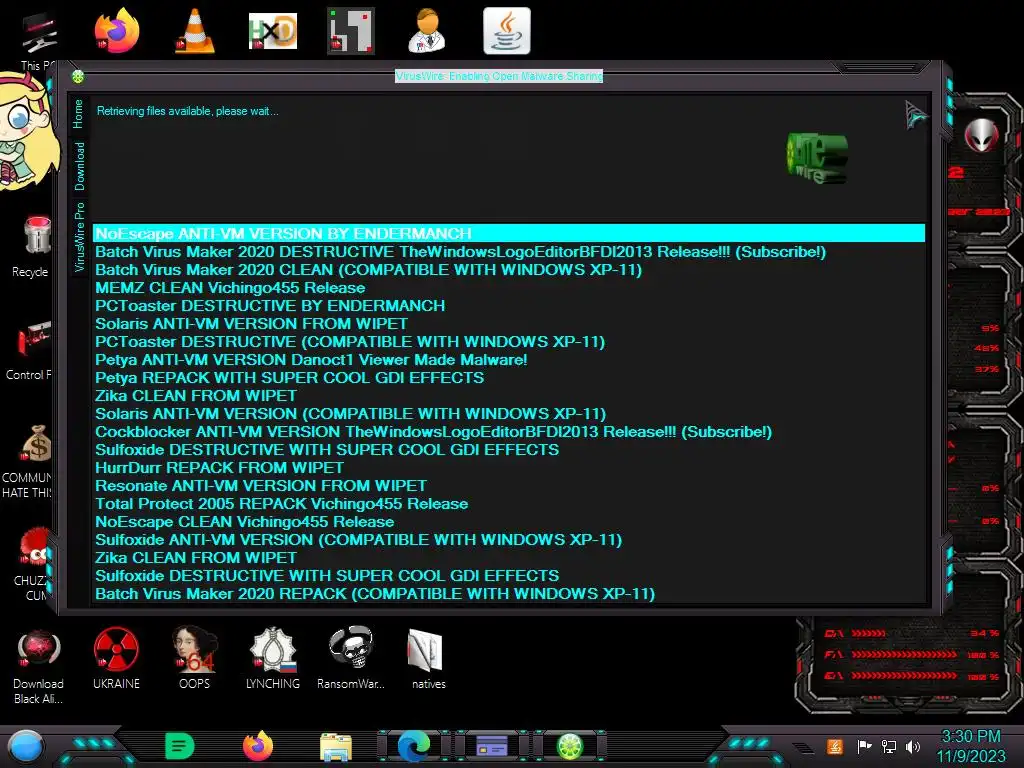The height and width of the screenshot is (768, 1024).
Task: Click the VirusWire lime window icon
Action: [x=78, y=77]
